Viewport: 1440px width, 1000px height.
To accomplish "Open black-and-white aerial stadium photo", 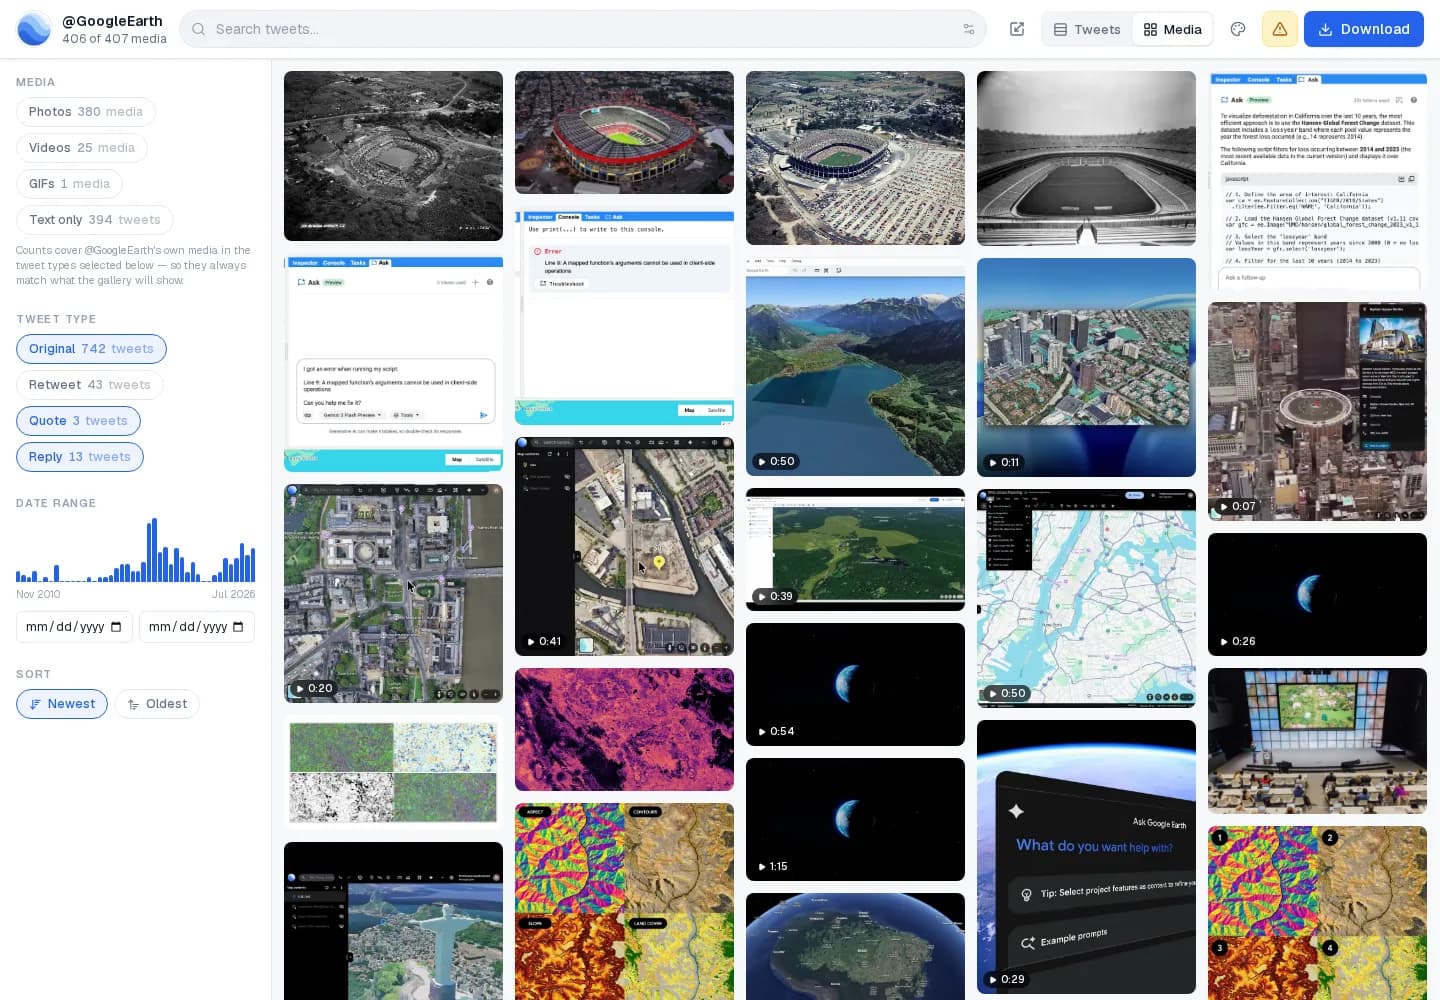I will click(x=393, y=156).
